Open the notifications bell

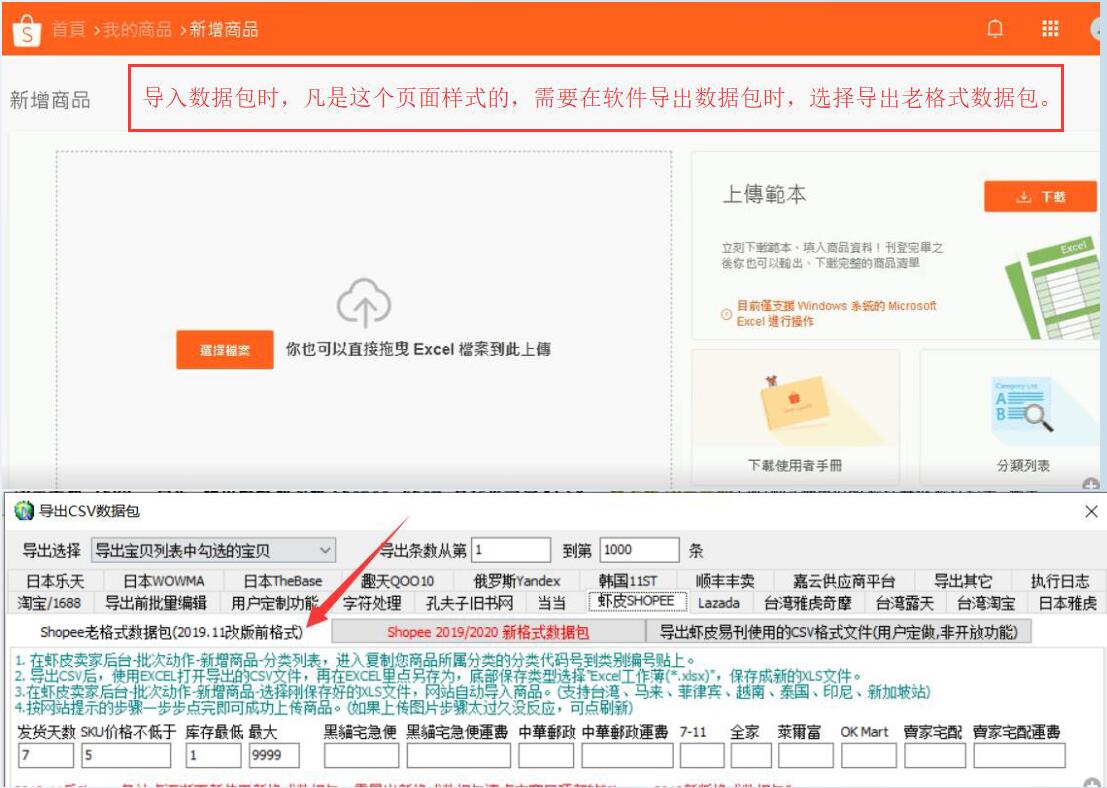click(x=995, y=28)
